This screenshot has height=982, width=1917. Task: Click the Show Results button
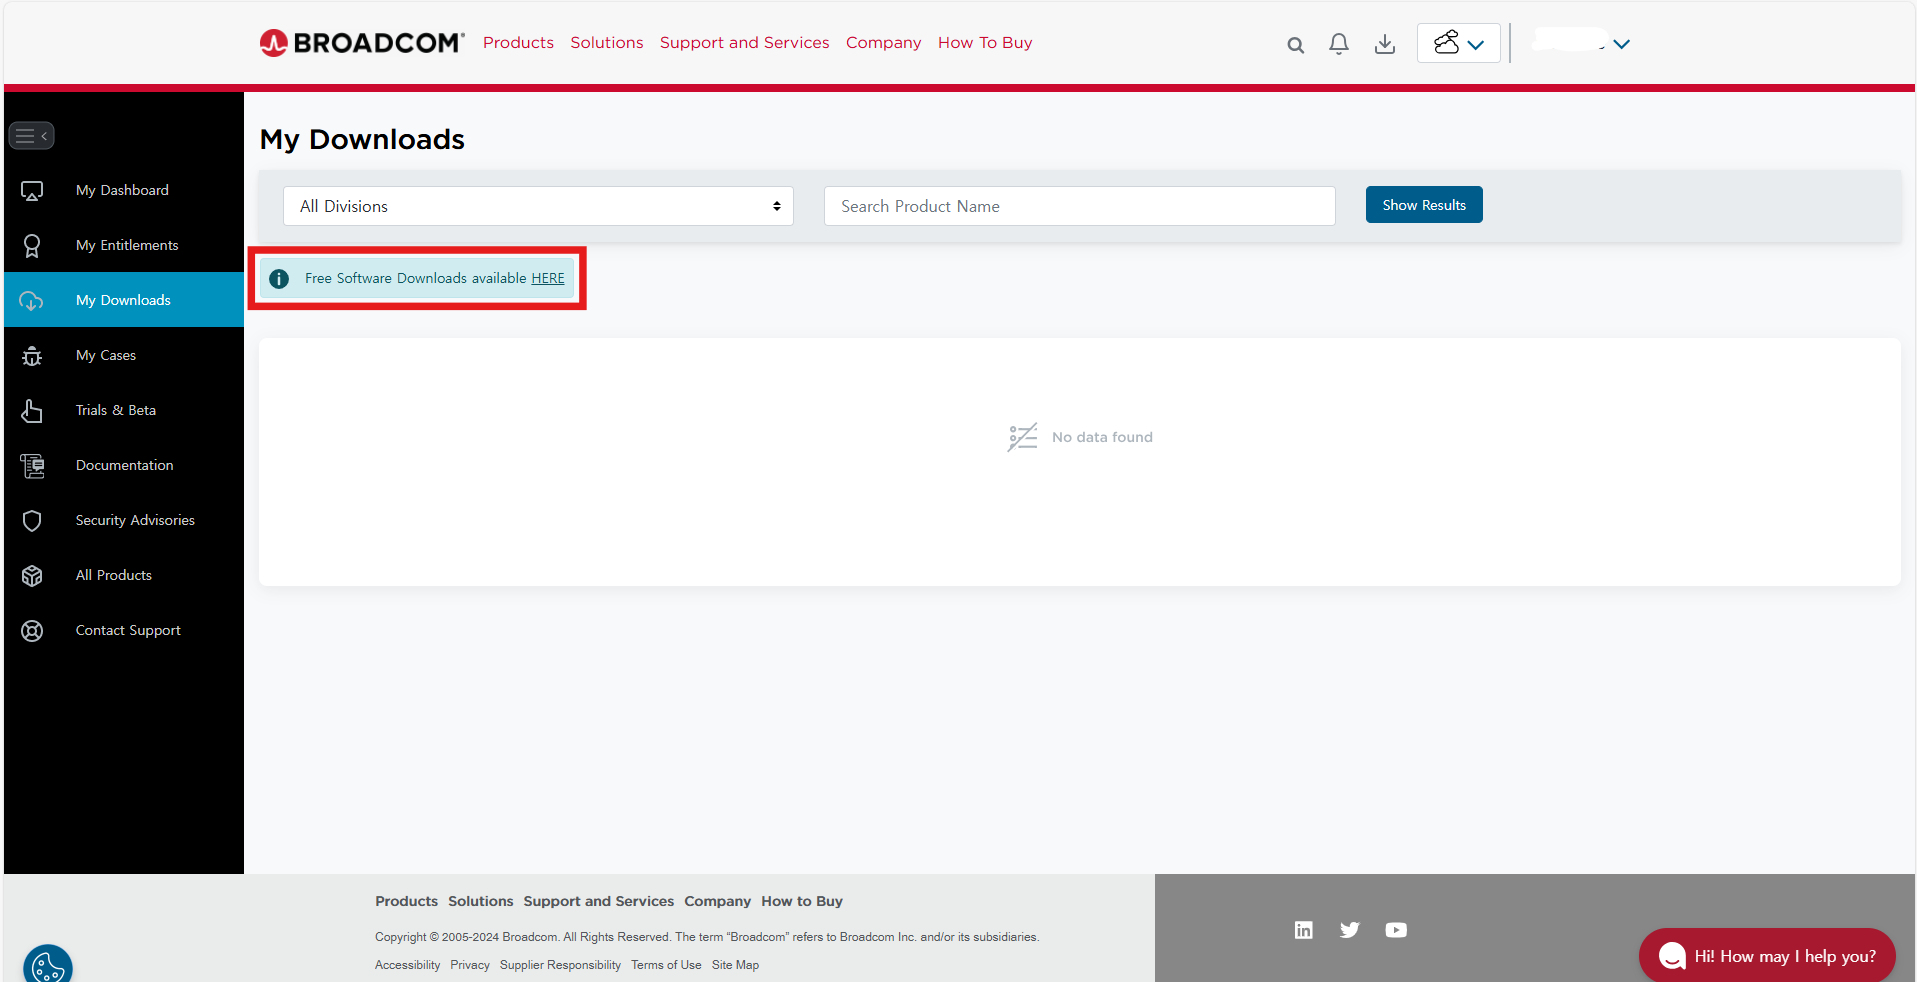[1424, 205]
